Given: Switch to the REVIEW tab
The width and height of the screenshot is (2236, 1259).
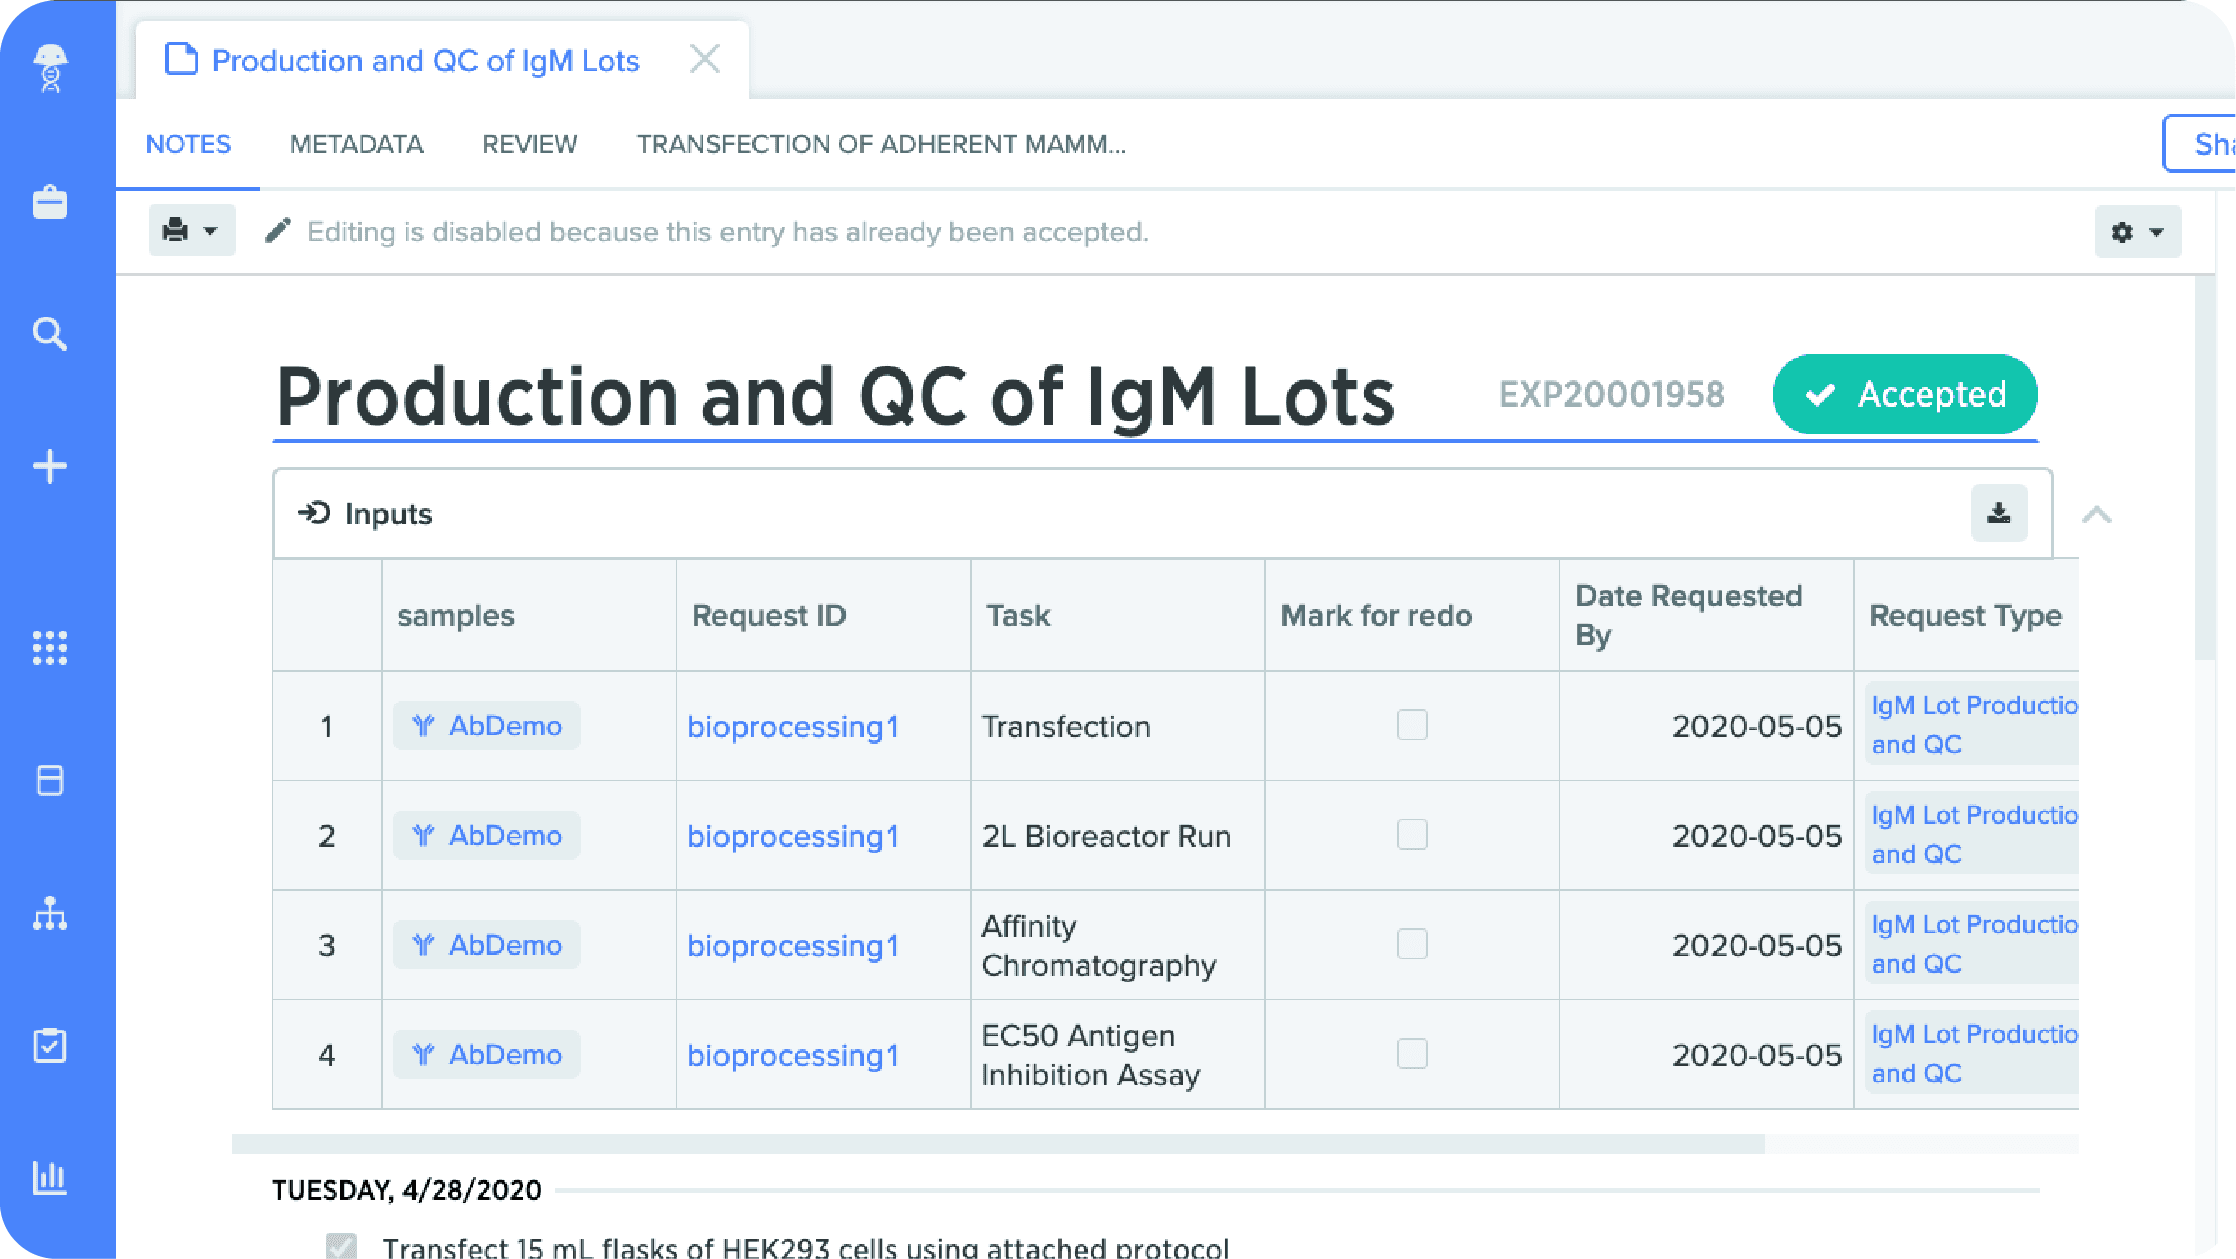Looking at the screenshot, I should [529, 144].
